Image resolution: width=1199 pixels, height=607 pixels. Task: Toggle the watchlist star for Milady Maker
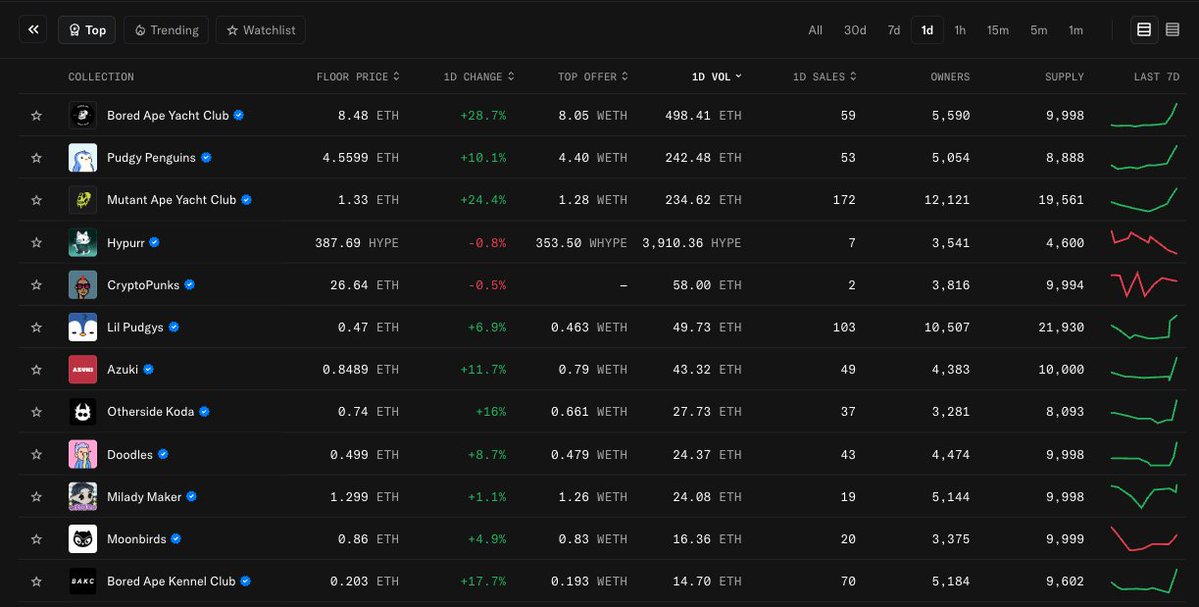tap(36, 496)
